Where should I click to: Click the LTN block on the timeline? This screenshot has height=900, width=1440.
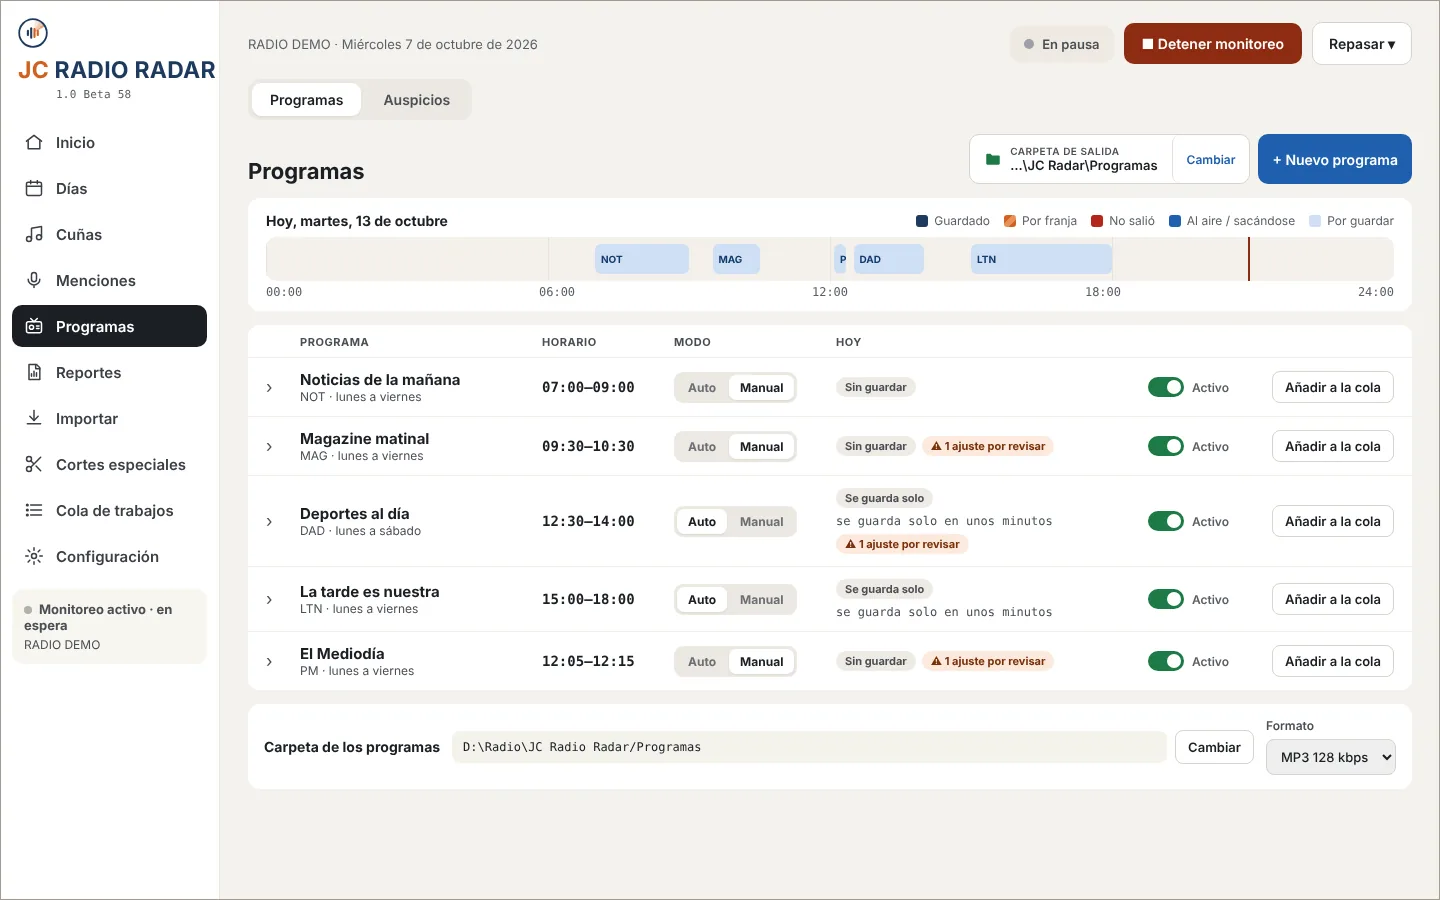tap(1042, 260)
